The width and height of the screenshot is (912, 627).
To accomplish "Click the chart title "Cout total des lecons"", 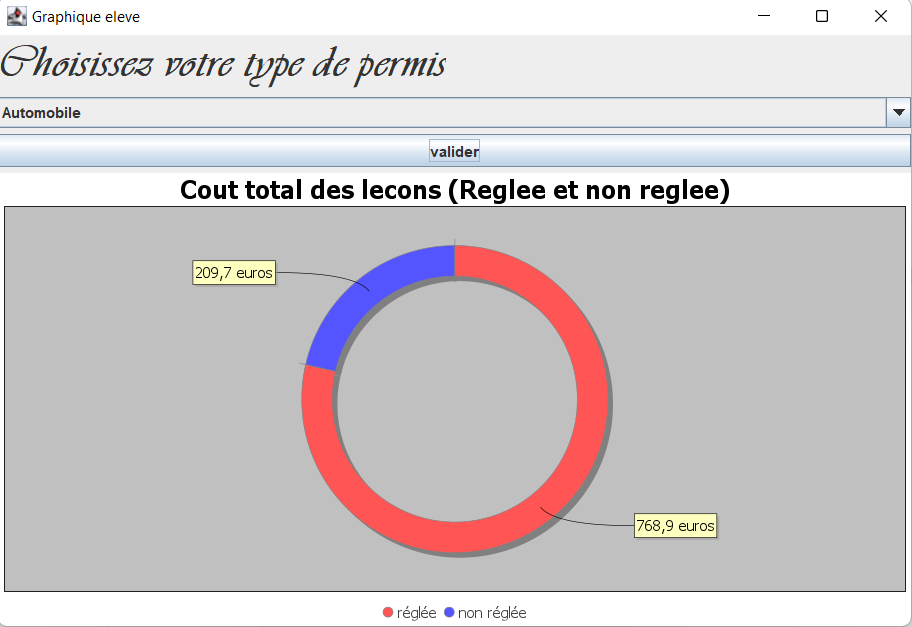I will click(455, 190).
